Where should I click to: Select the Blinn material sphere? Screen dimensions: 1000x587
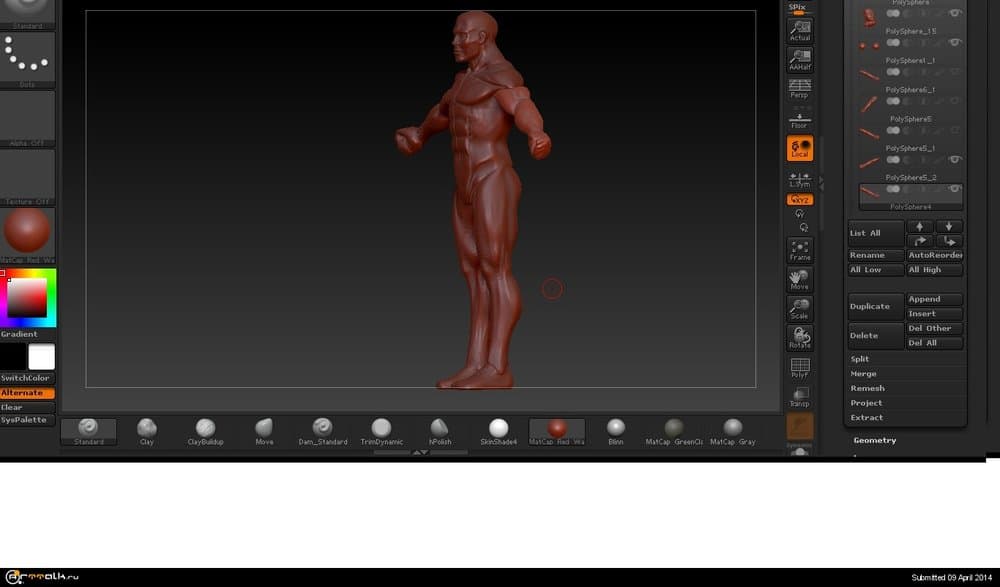616,430
